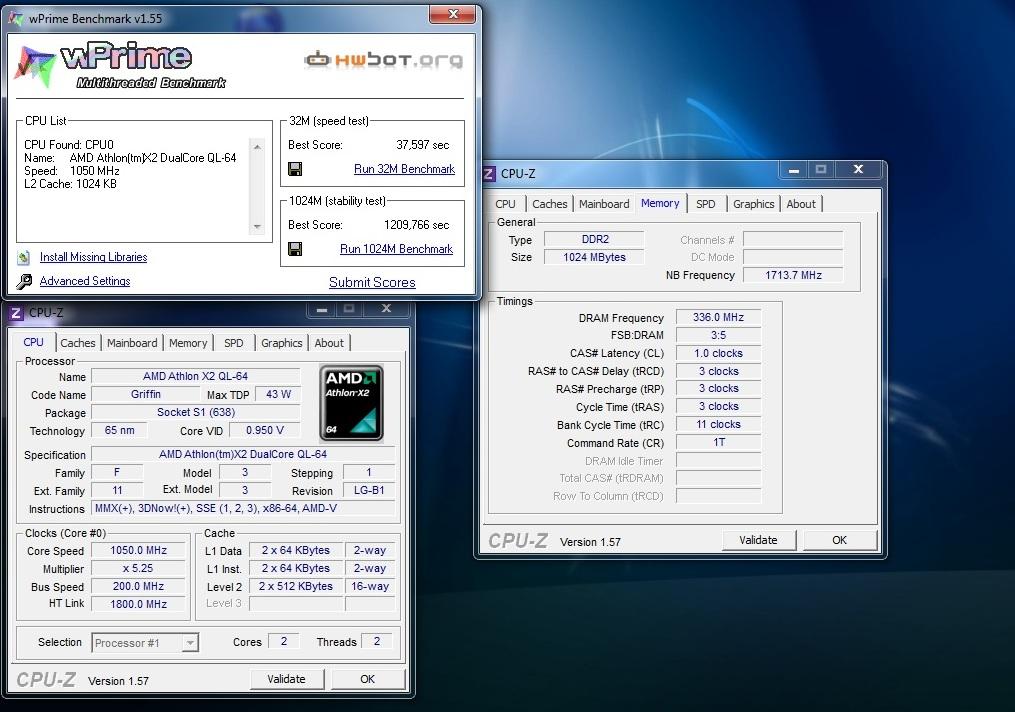1015x712 pixels.
Task: Open Advanced Settings link
Action: pyautogui.click(x=85, y=281)
